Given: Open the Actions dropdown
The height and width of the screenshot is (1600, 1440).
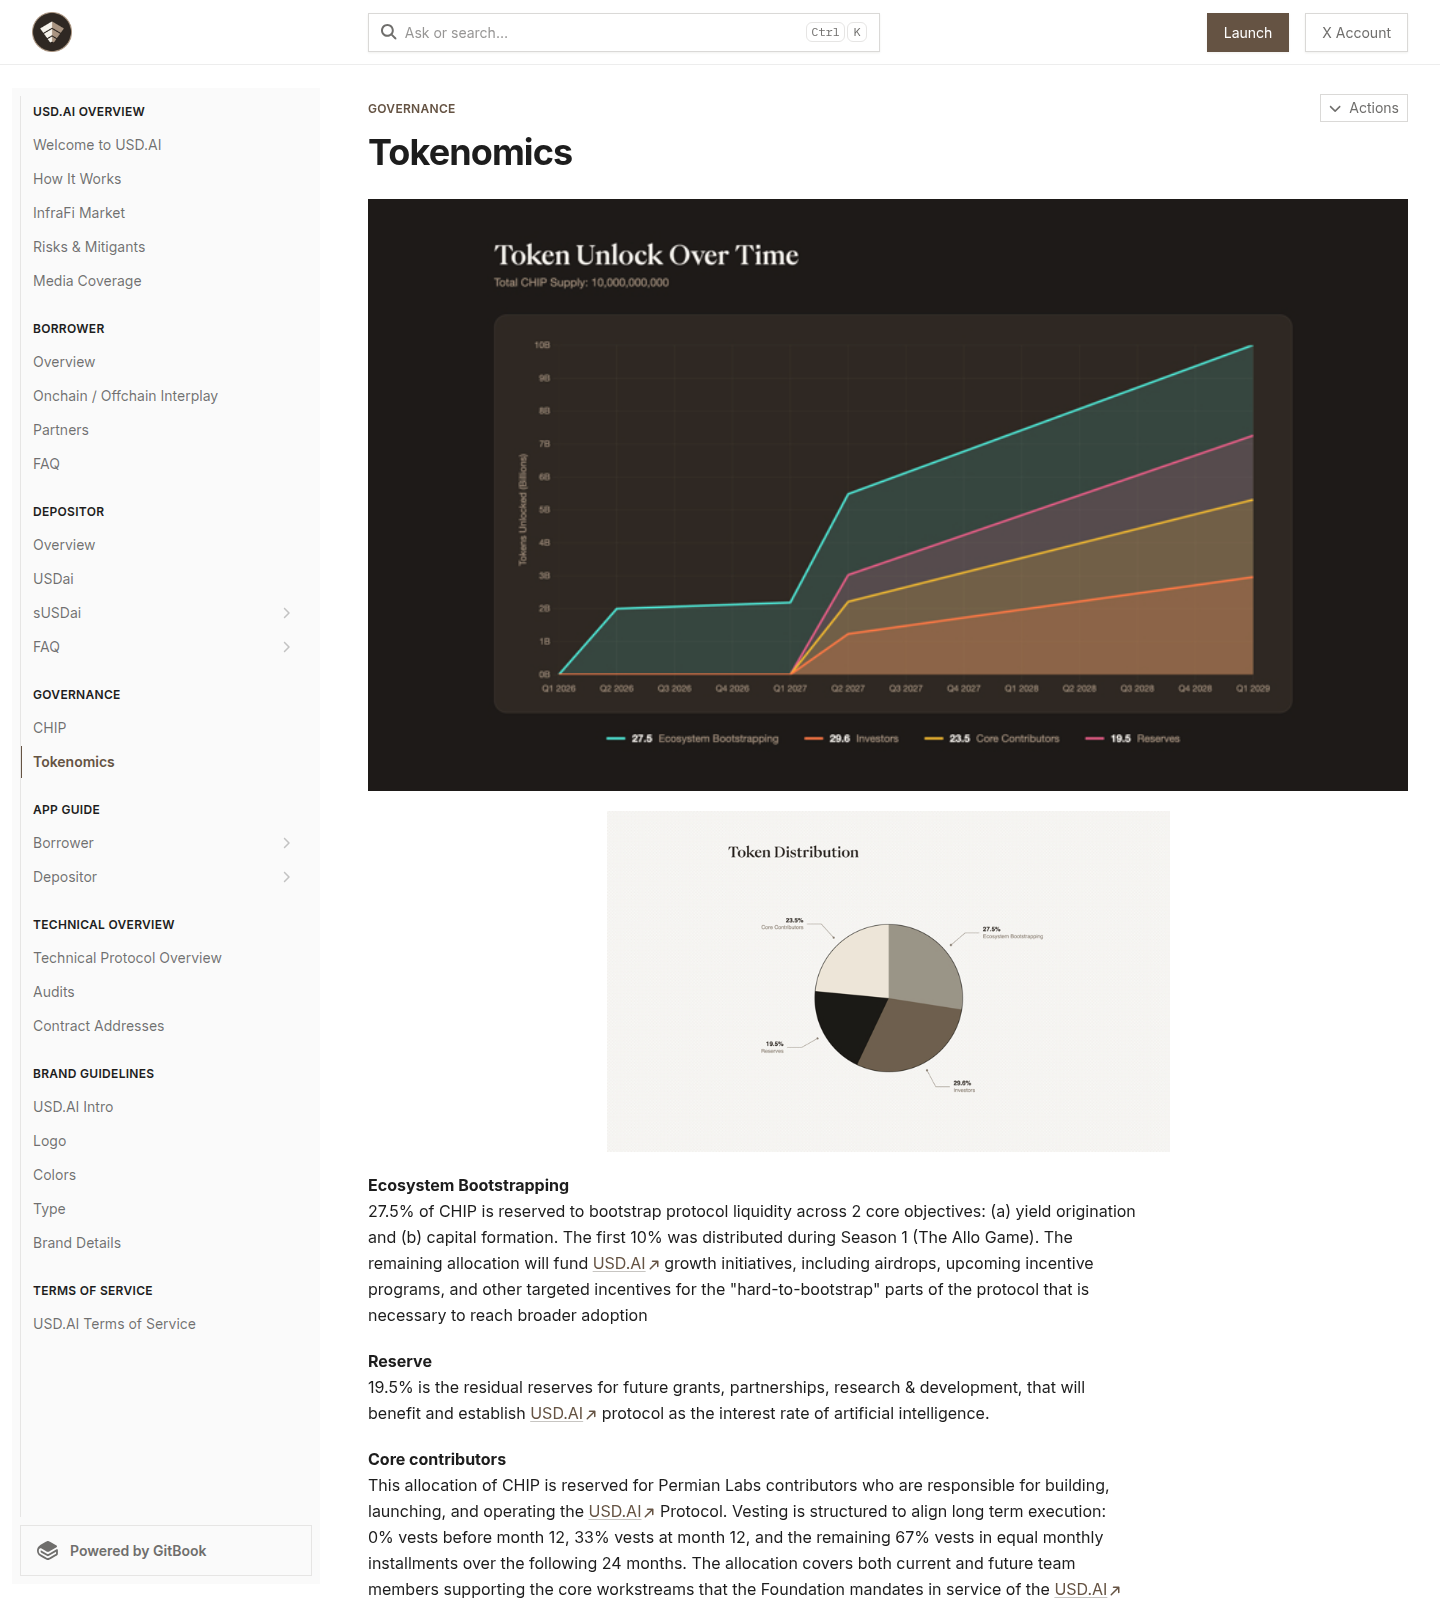Looking at the screenshot, I should [1363, 108].
